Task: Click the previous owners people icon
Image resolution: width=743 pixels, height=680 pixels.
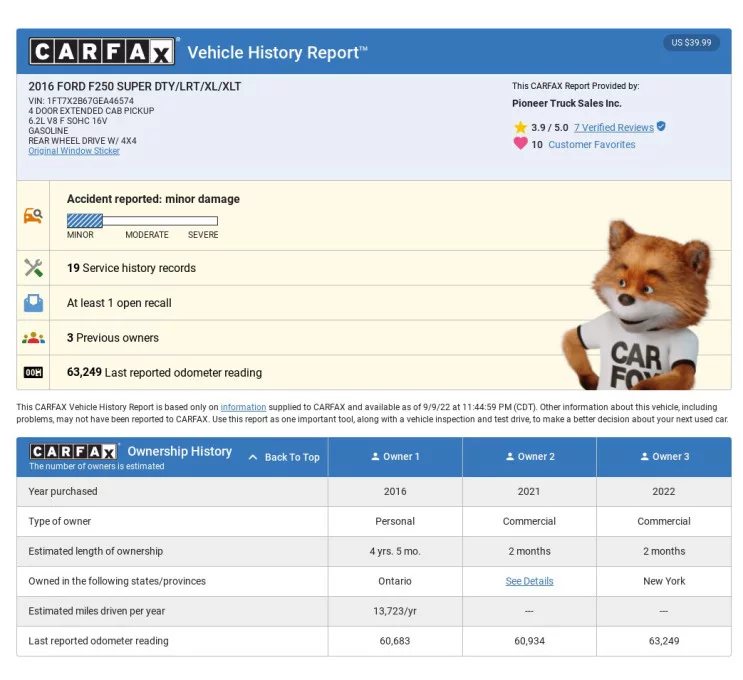Action: pyautogui.click(x=33, y=338)
